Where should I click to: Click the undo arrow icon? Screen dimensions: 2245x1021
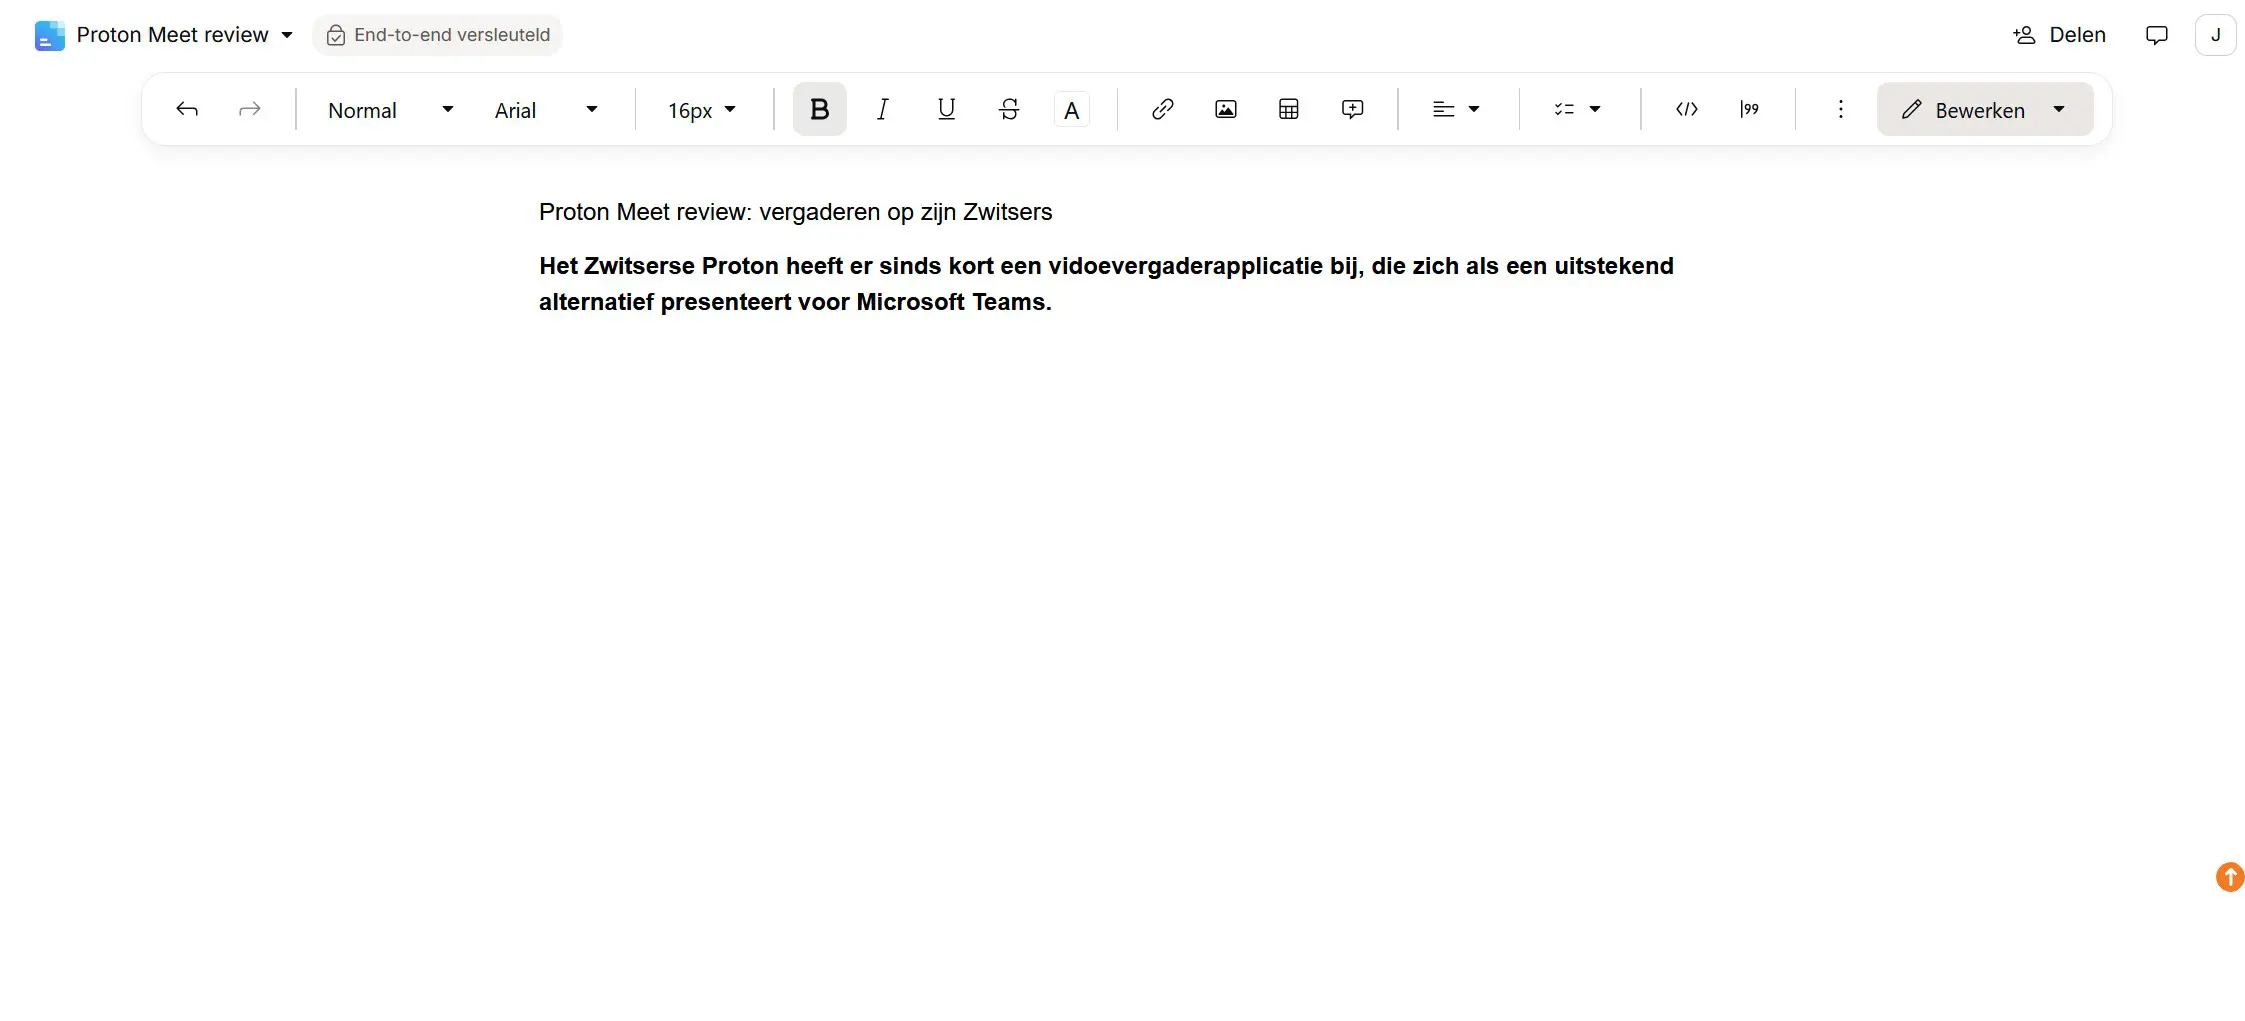click(x=187, y=109)
